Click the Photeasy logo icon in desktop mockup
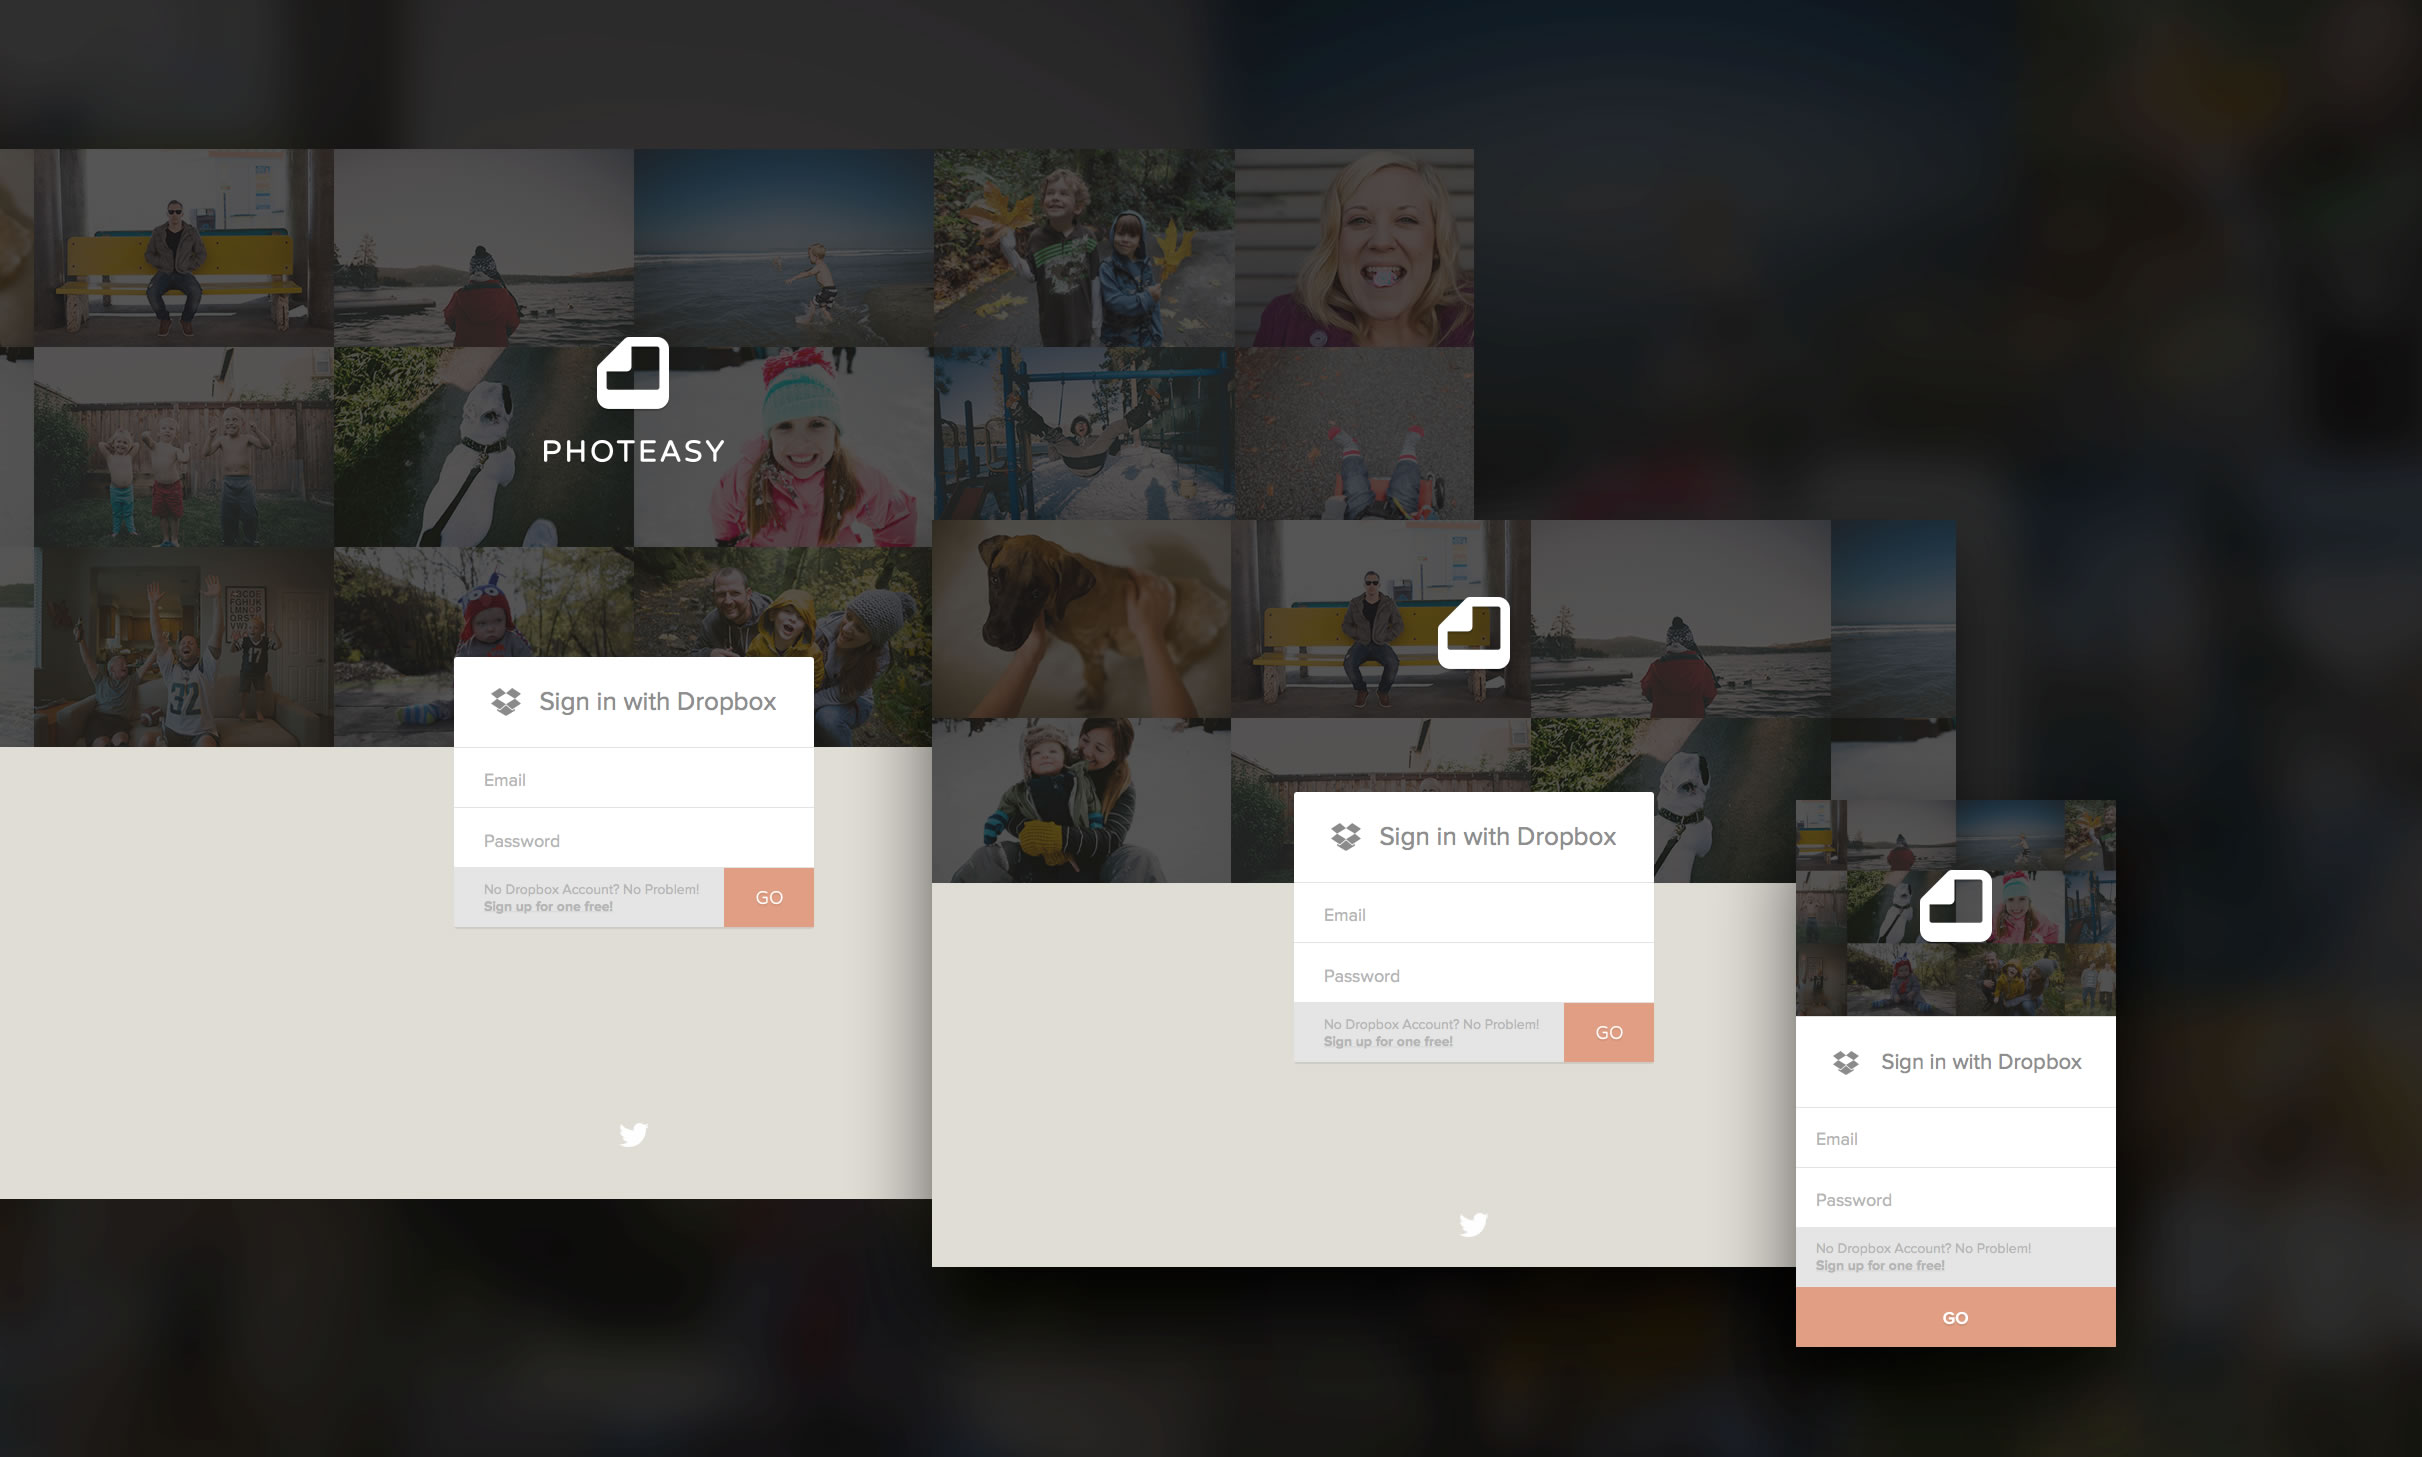The image size is (2422, 1457). point(633,373)
